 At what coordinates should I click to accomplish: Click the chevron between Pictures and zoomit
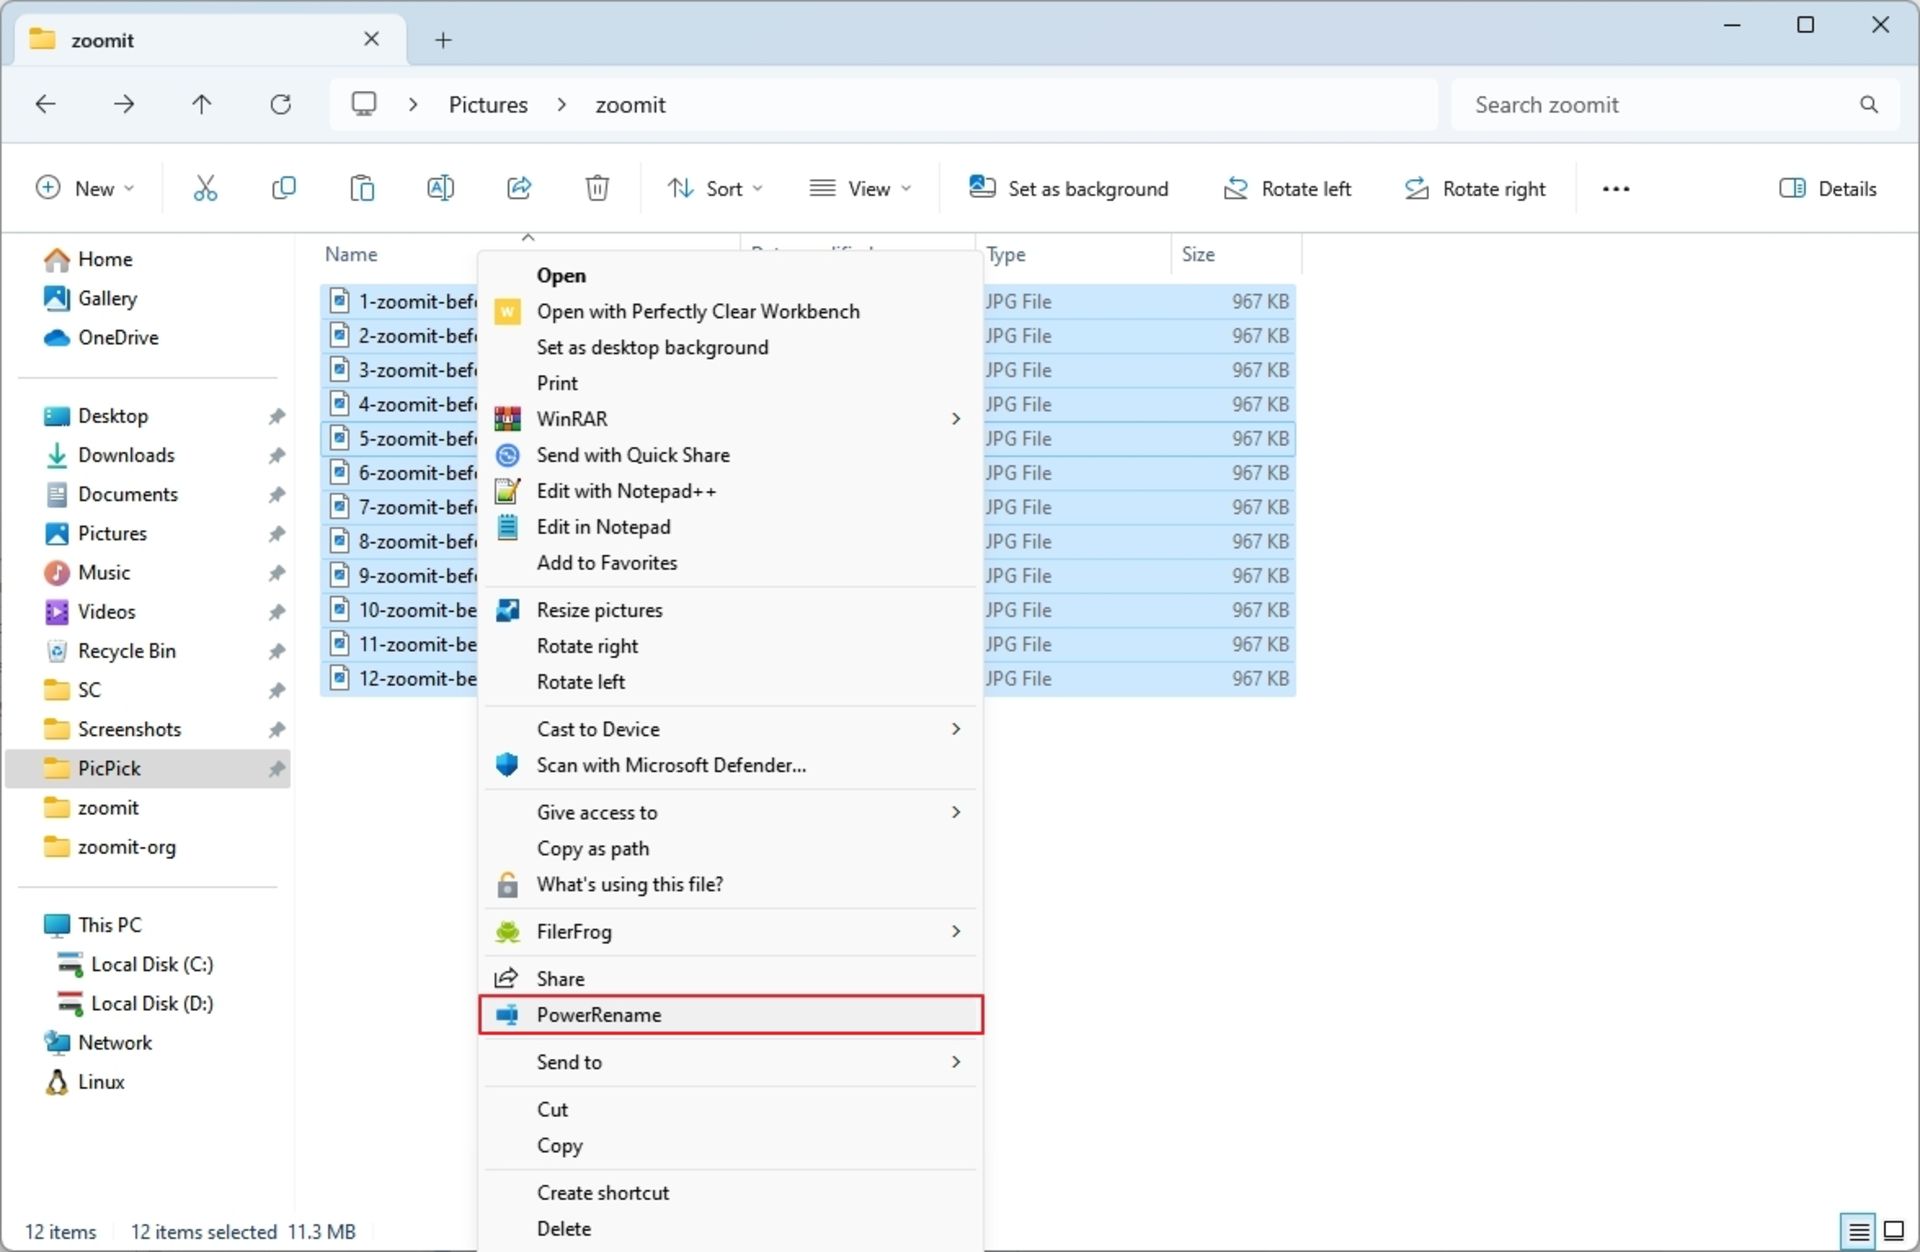562,104
